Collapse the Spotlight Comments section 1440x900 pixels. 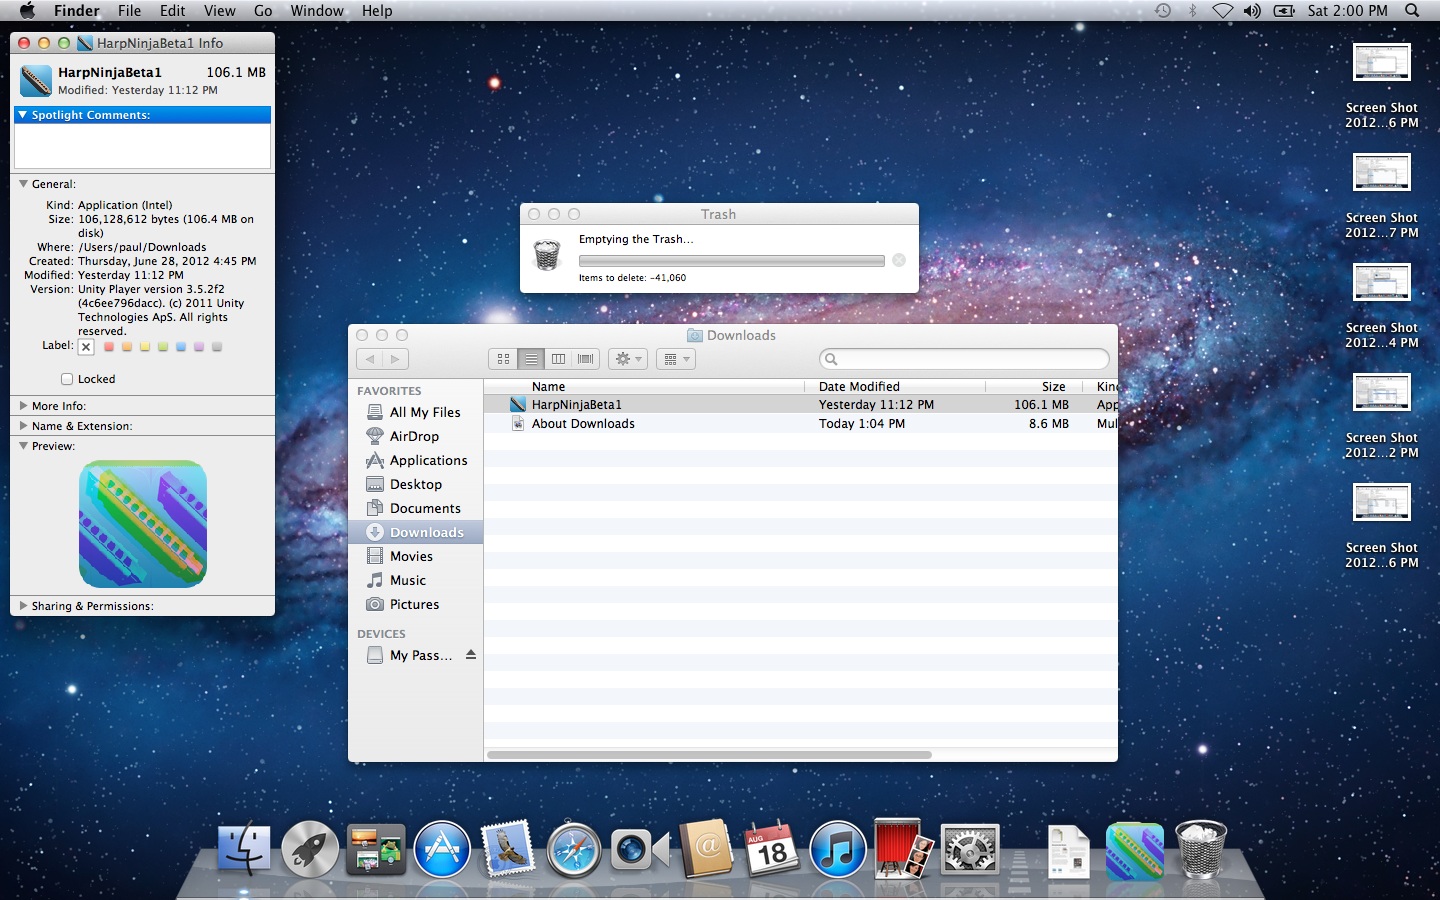pyautogui.click(x=22, y=114)
